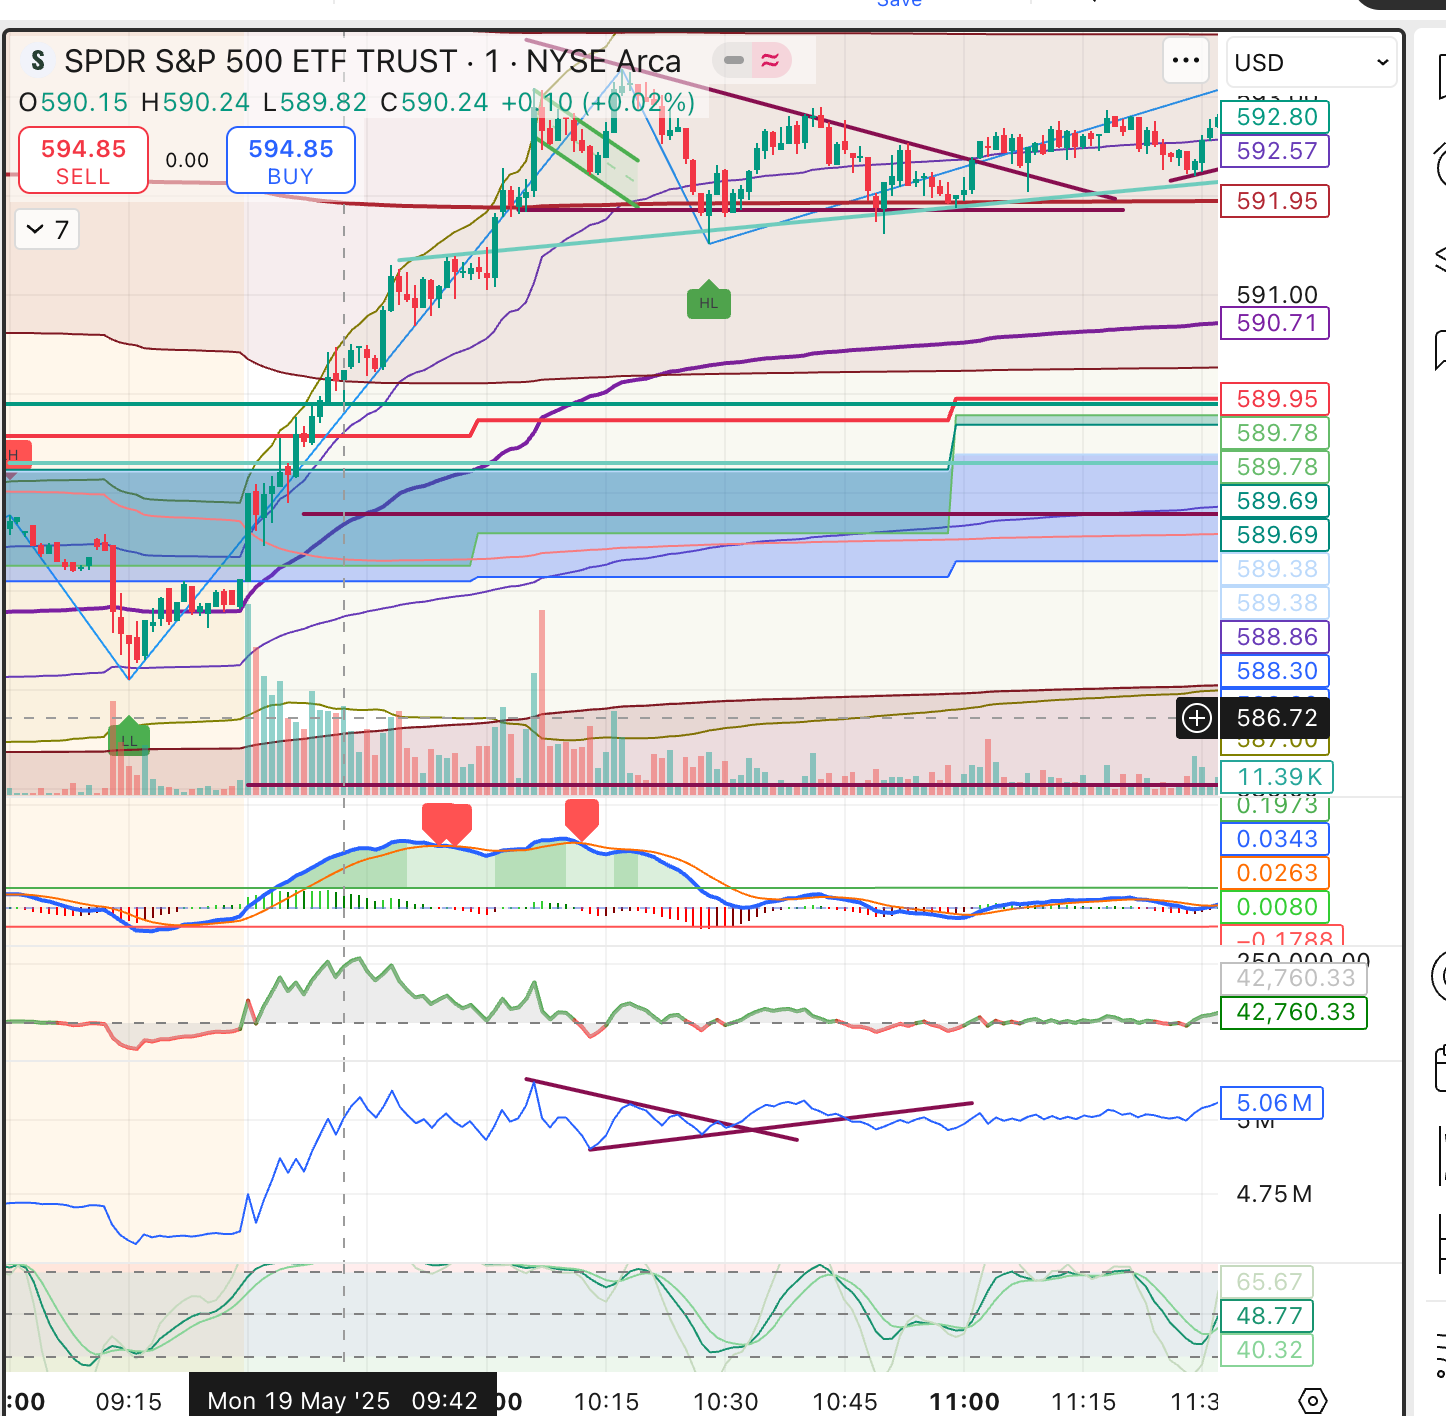Click the 592.80 price label
This screenshot has height=1416, width=1446.
[x=1276, y=117]
